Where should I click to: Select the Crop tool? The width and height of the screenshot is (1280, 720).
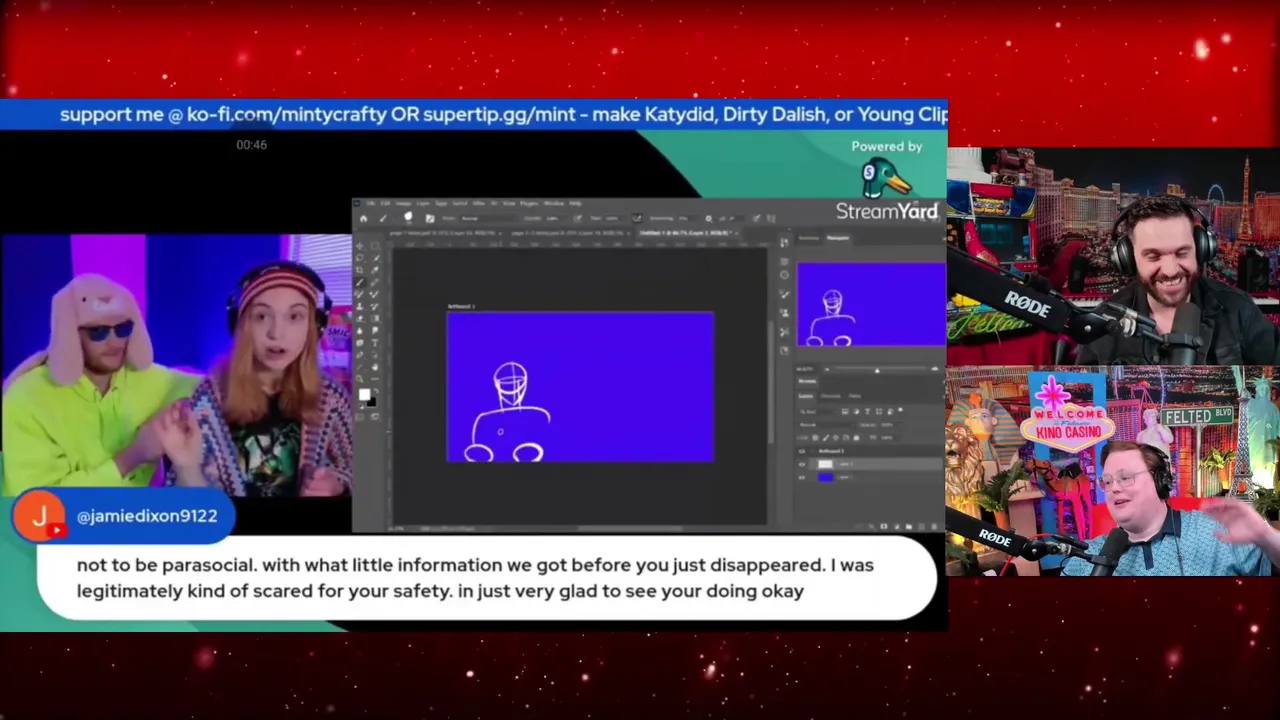(x=359, y=270)
